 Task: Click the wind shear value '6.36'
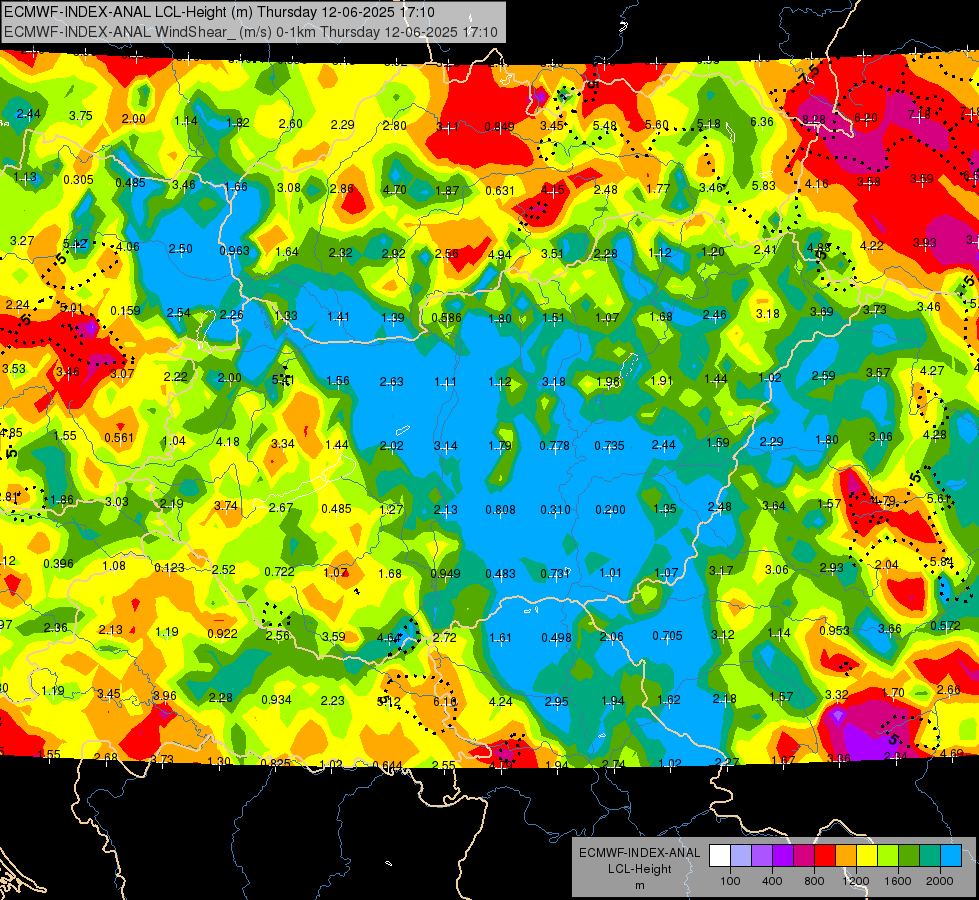coord(762,122)
